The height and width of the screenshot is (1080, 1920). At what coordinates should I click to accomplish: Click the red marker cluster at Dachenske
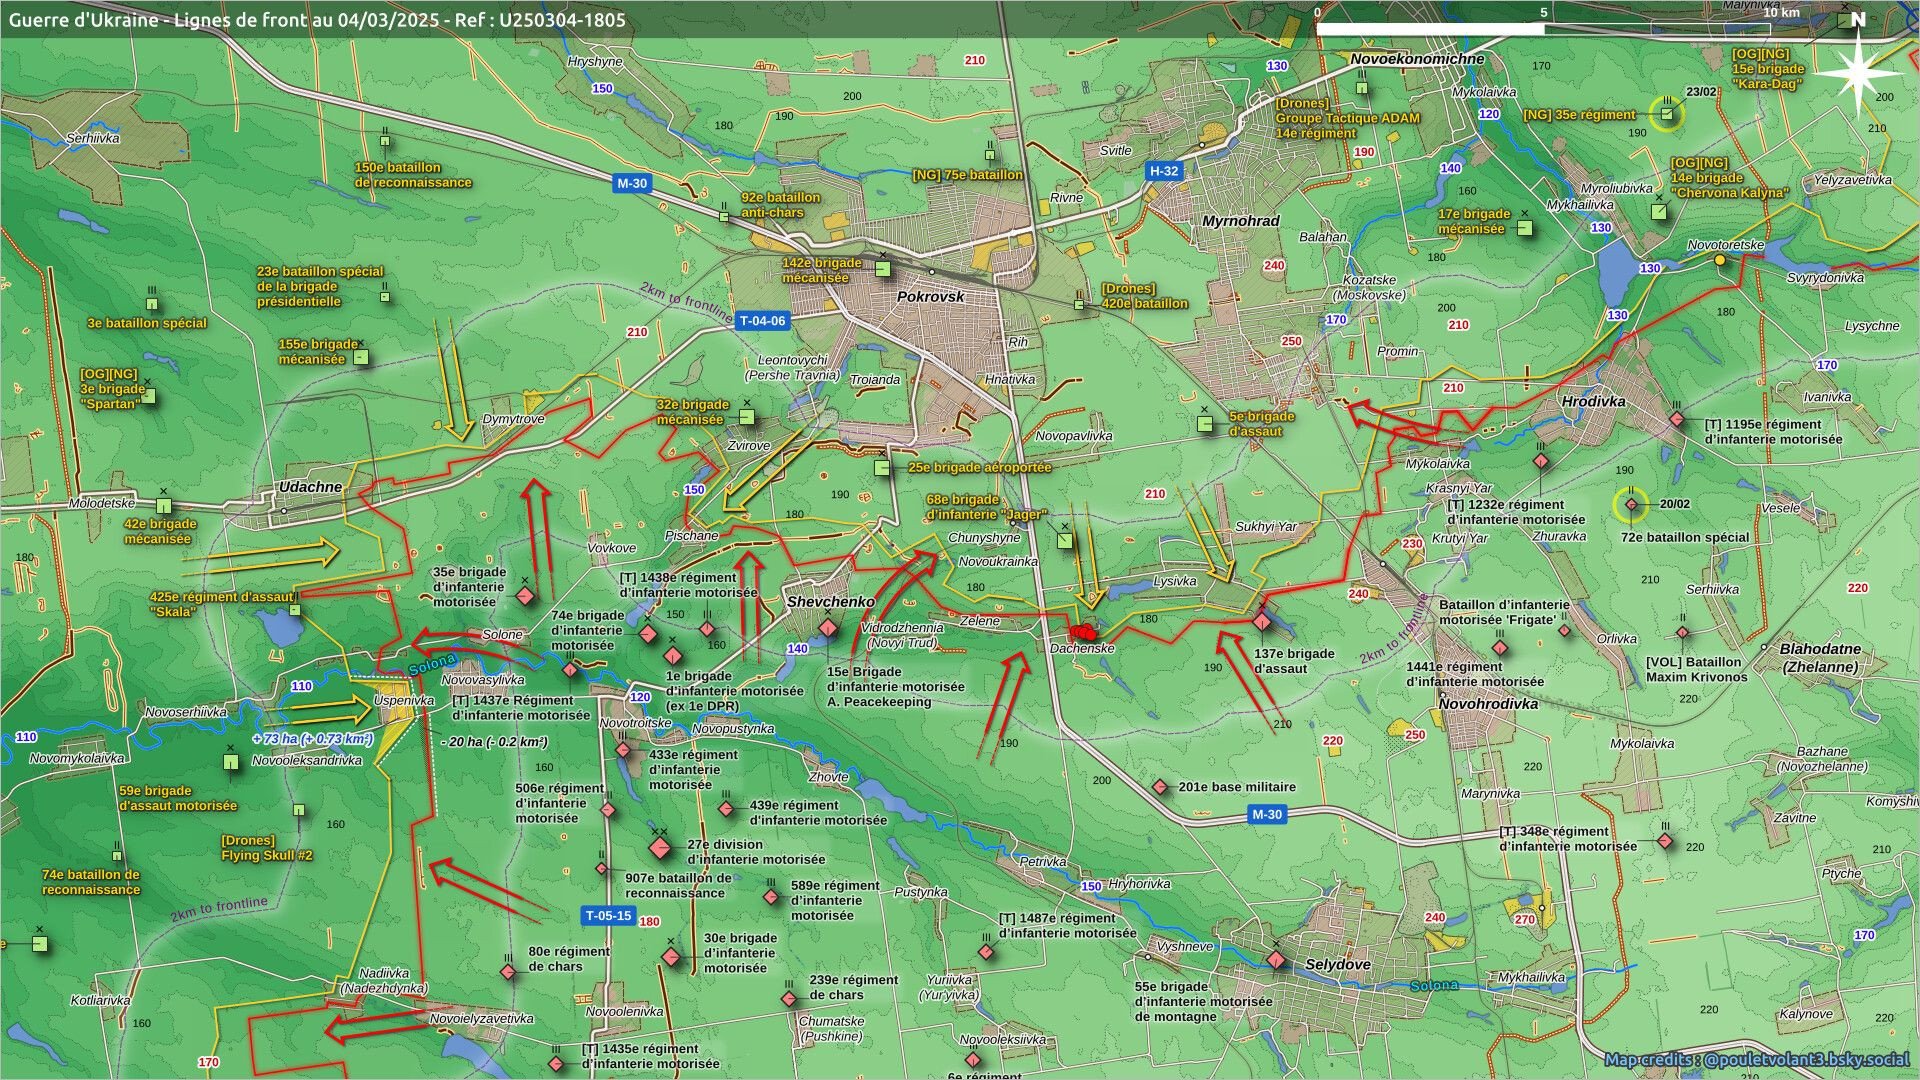coord(1083,632)
